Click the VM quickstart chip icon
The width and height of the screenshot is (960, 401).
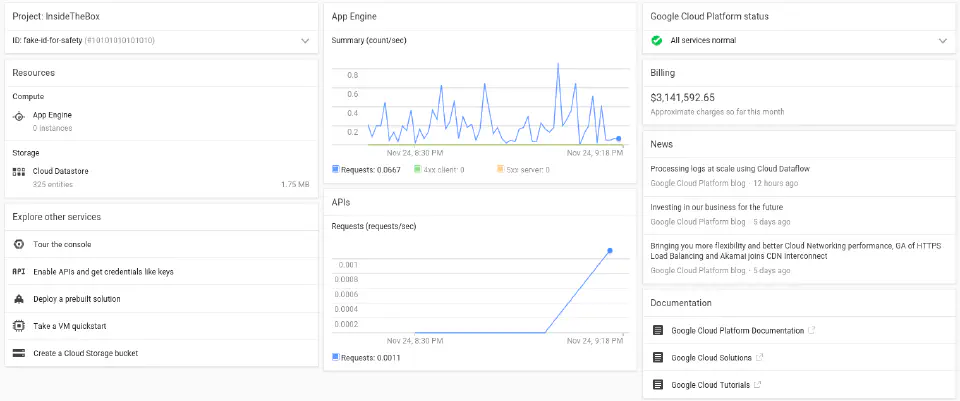coord(19,326)
